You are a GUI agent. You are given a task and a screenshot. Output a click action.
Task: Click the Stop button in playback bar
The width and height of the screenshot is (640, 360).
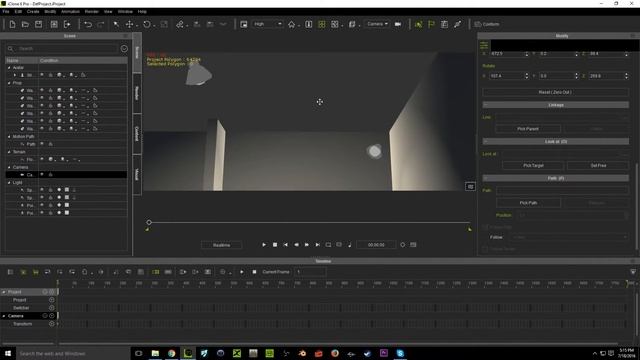(x=275, y=245)
